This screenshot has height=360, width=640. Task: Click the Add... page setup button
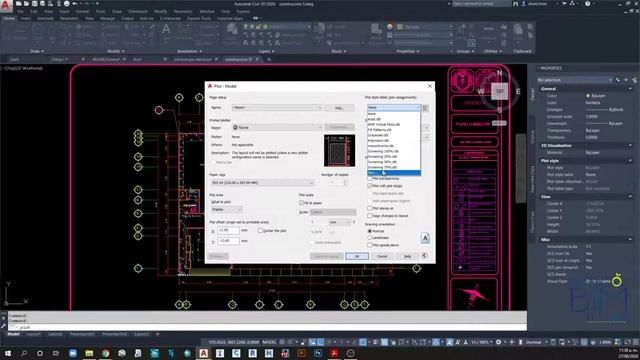coord(339,108)
